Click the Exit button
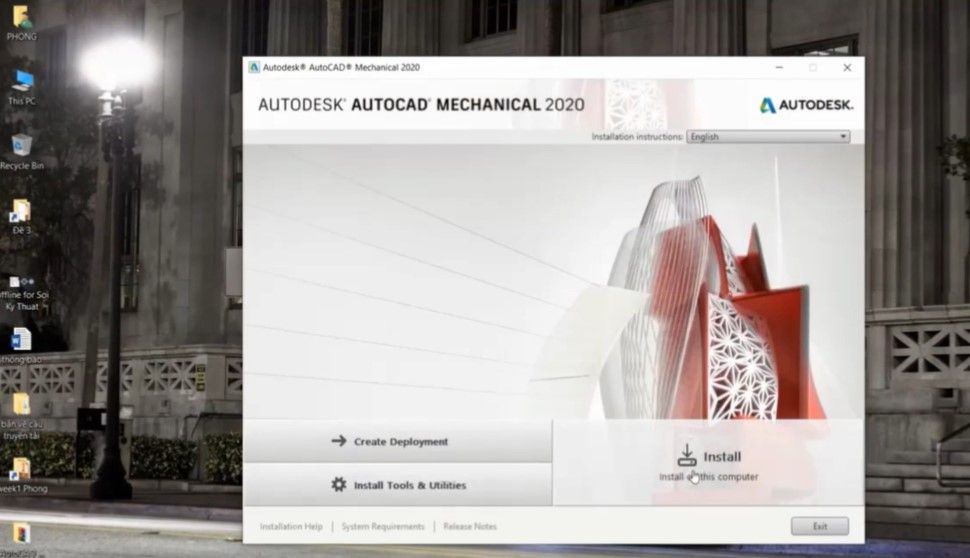970x558 pixels. click(x=820, y=526)
